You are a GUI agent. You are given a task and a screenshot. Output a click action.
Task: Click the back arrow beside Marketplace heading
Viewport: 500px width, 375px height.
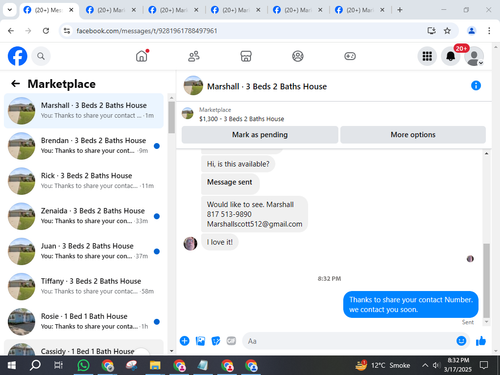15,84
